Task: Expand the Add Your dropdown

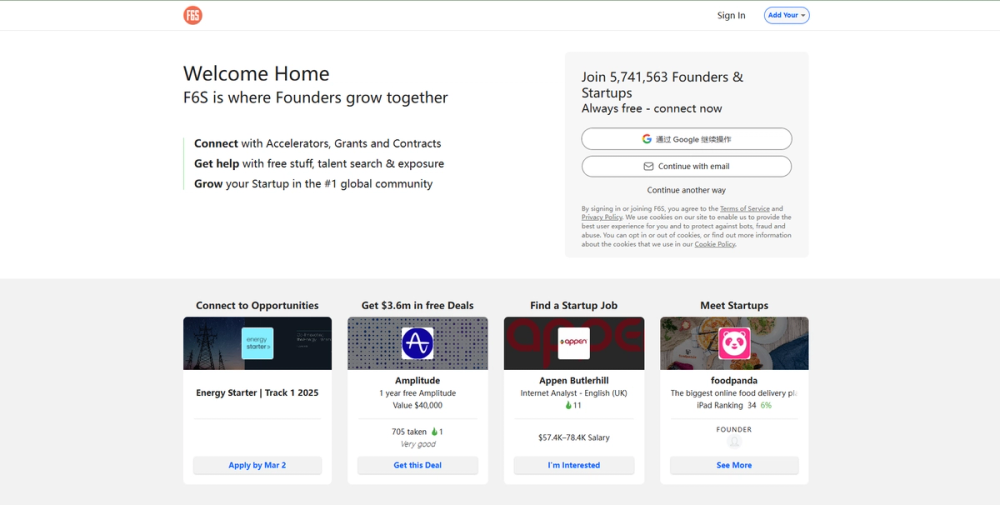Action: (x=786, y=15)
